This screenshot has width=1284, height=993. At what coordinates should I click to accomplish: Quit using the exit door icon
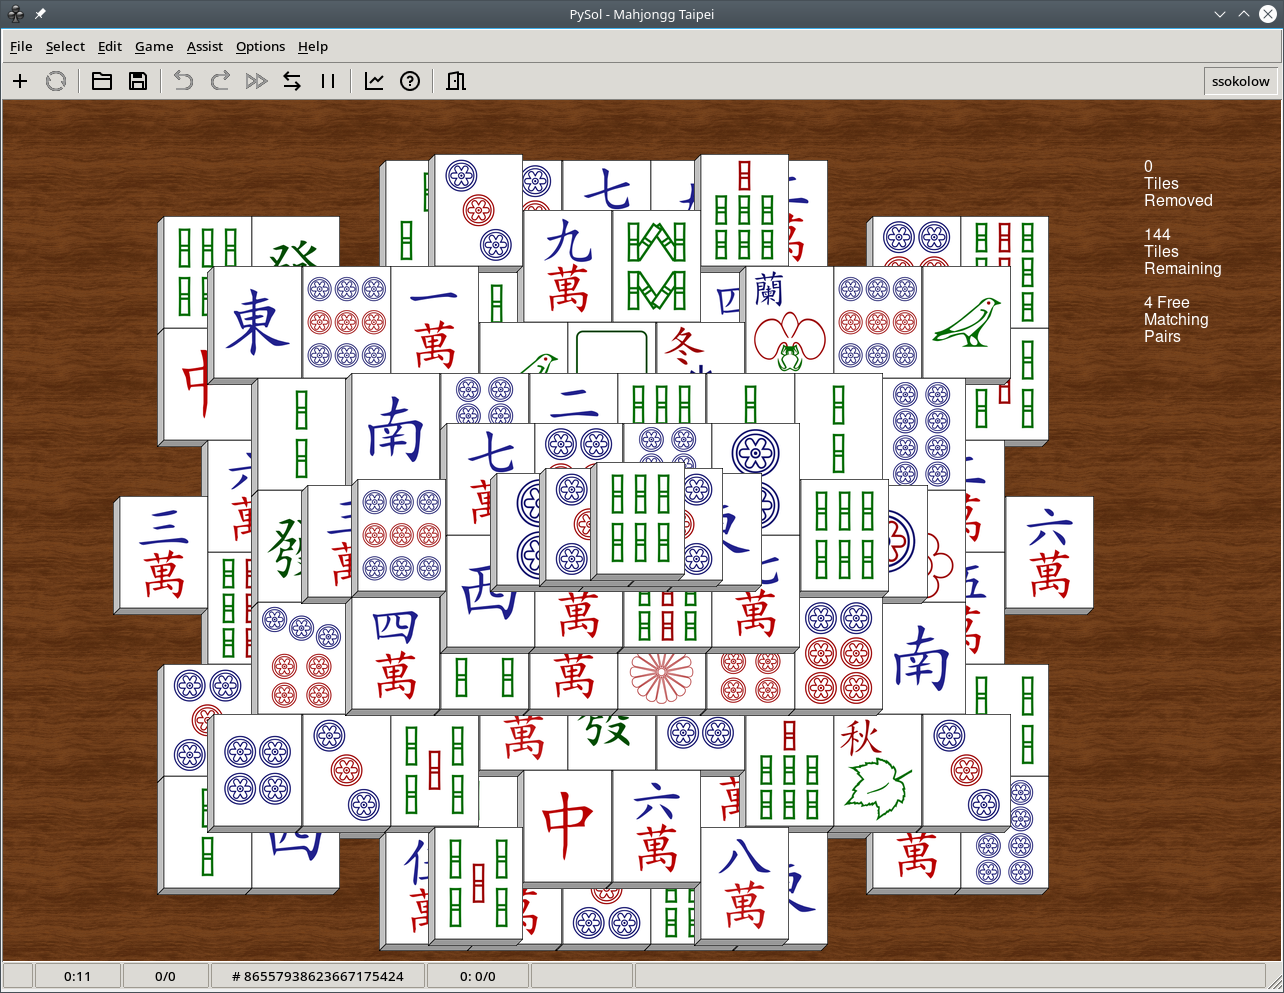(x=456, y=81)
